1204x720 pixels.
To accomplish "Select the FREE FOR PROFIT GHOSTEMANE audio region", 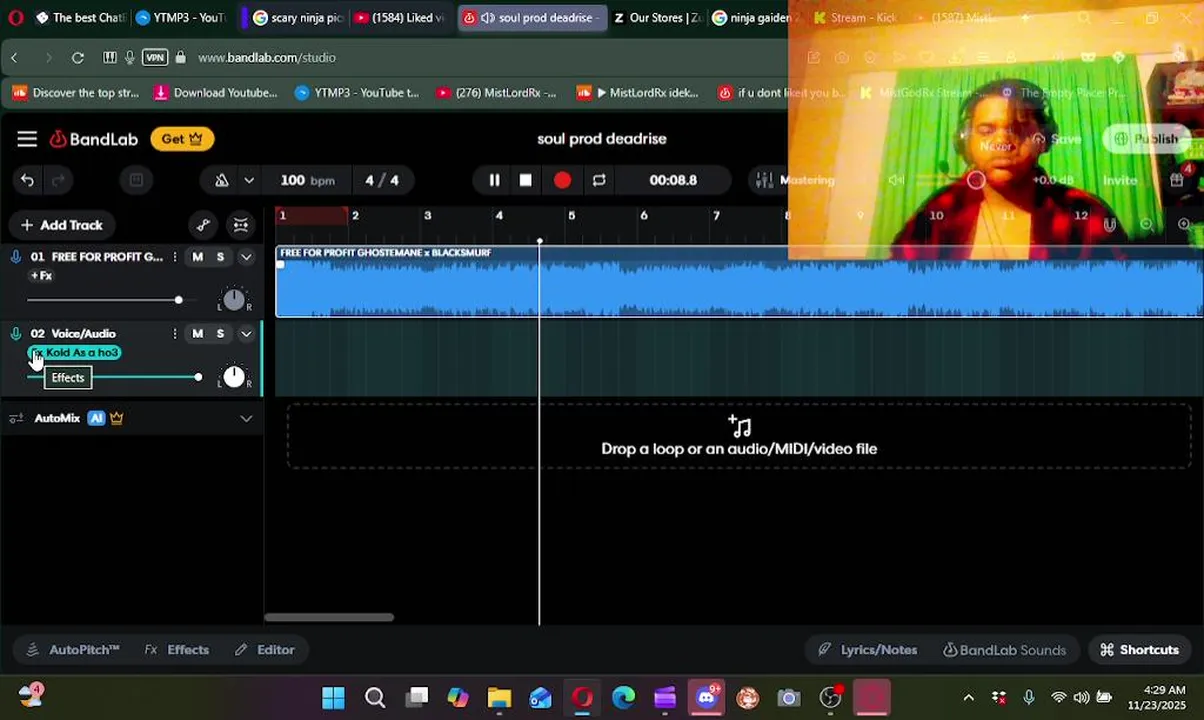I will 739,282.
